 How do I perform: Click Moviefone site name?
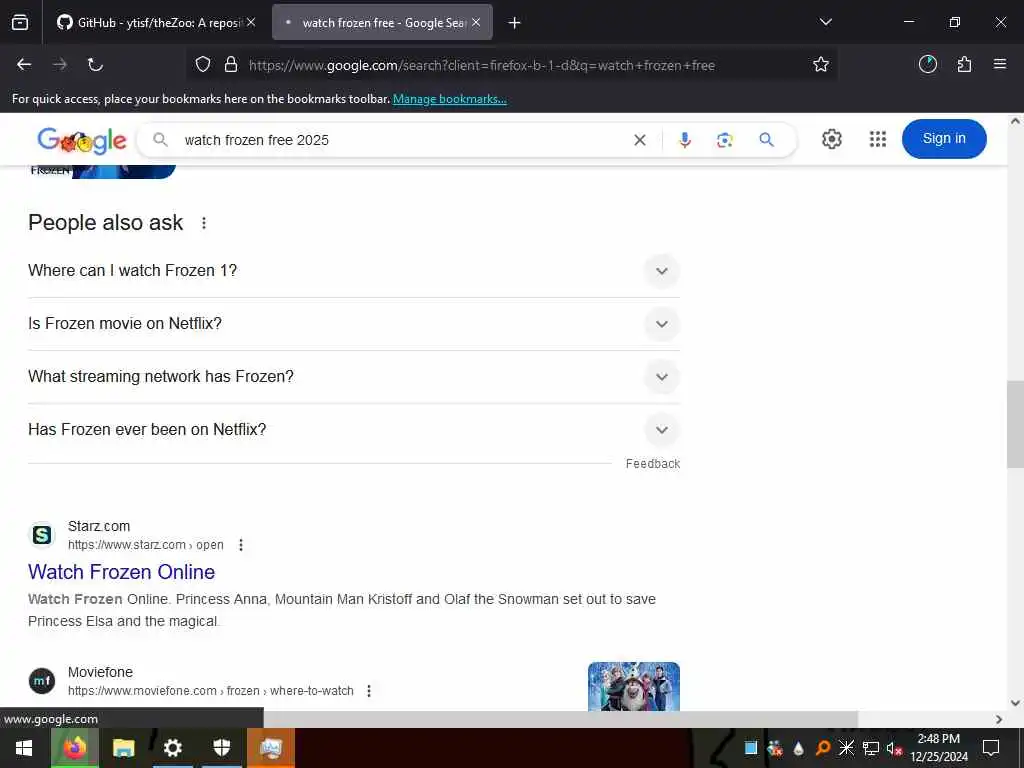pyautogui.click(x=100, y=673)
